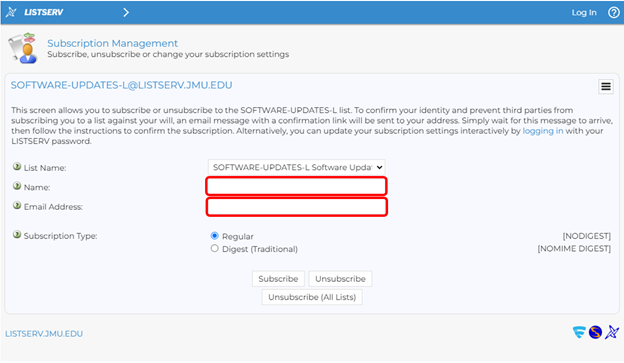Click the Subscription Management person icon
Viewport: 624px width, 363px height.
coord(23,48)
